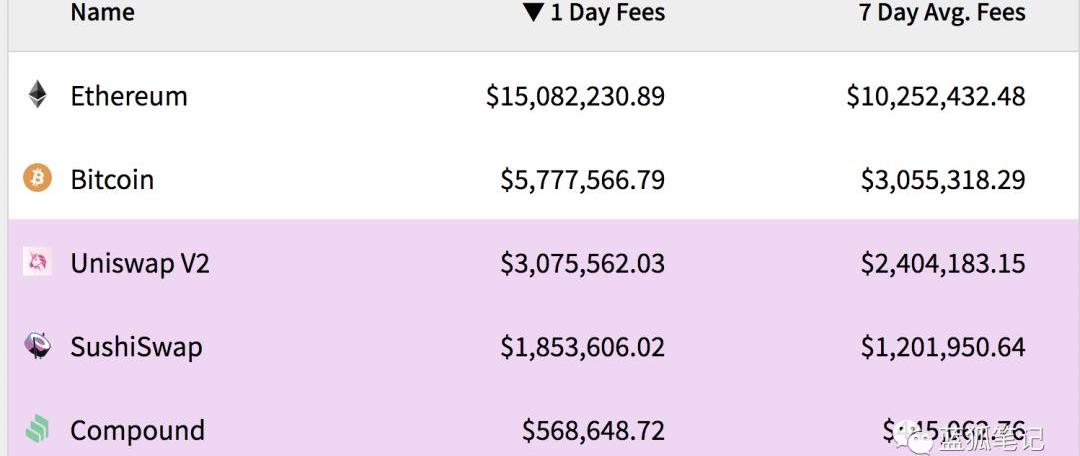Open the Ethereum project link

[x=129, y=96]
